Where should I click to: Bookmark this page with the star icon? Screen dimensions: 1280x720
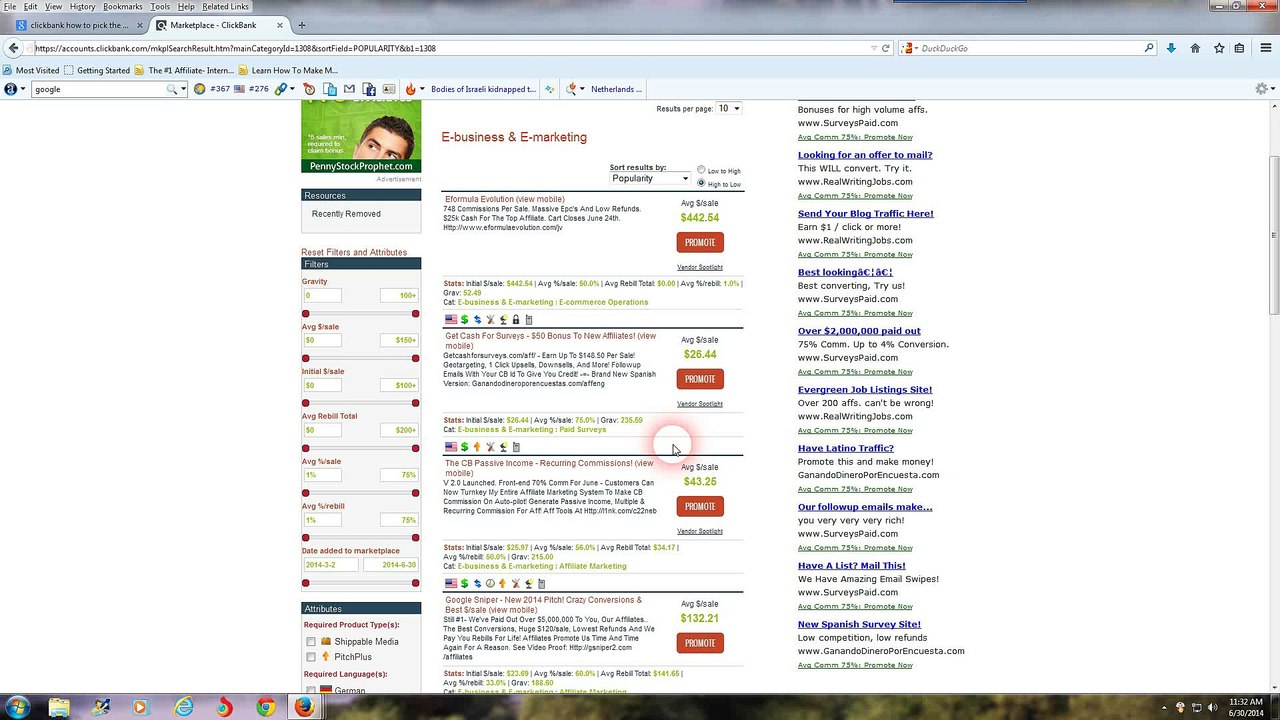[1219, 48]
